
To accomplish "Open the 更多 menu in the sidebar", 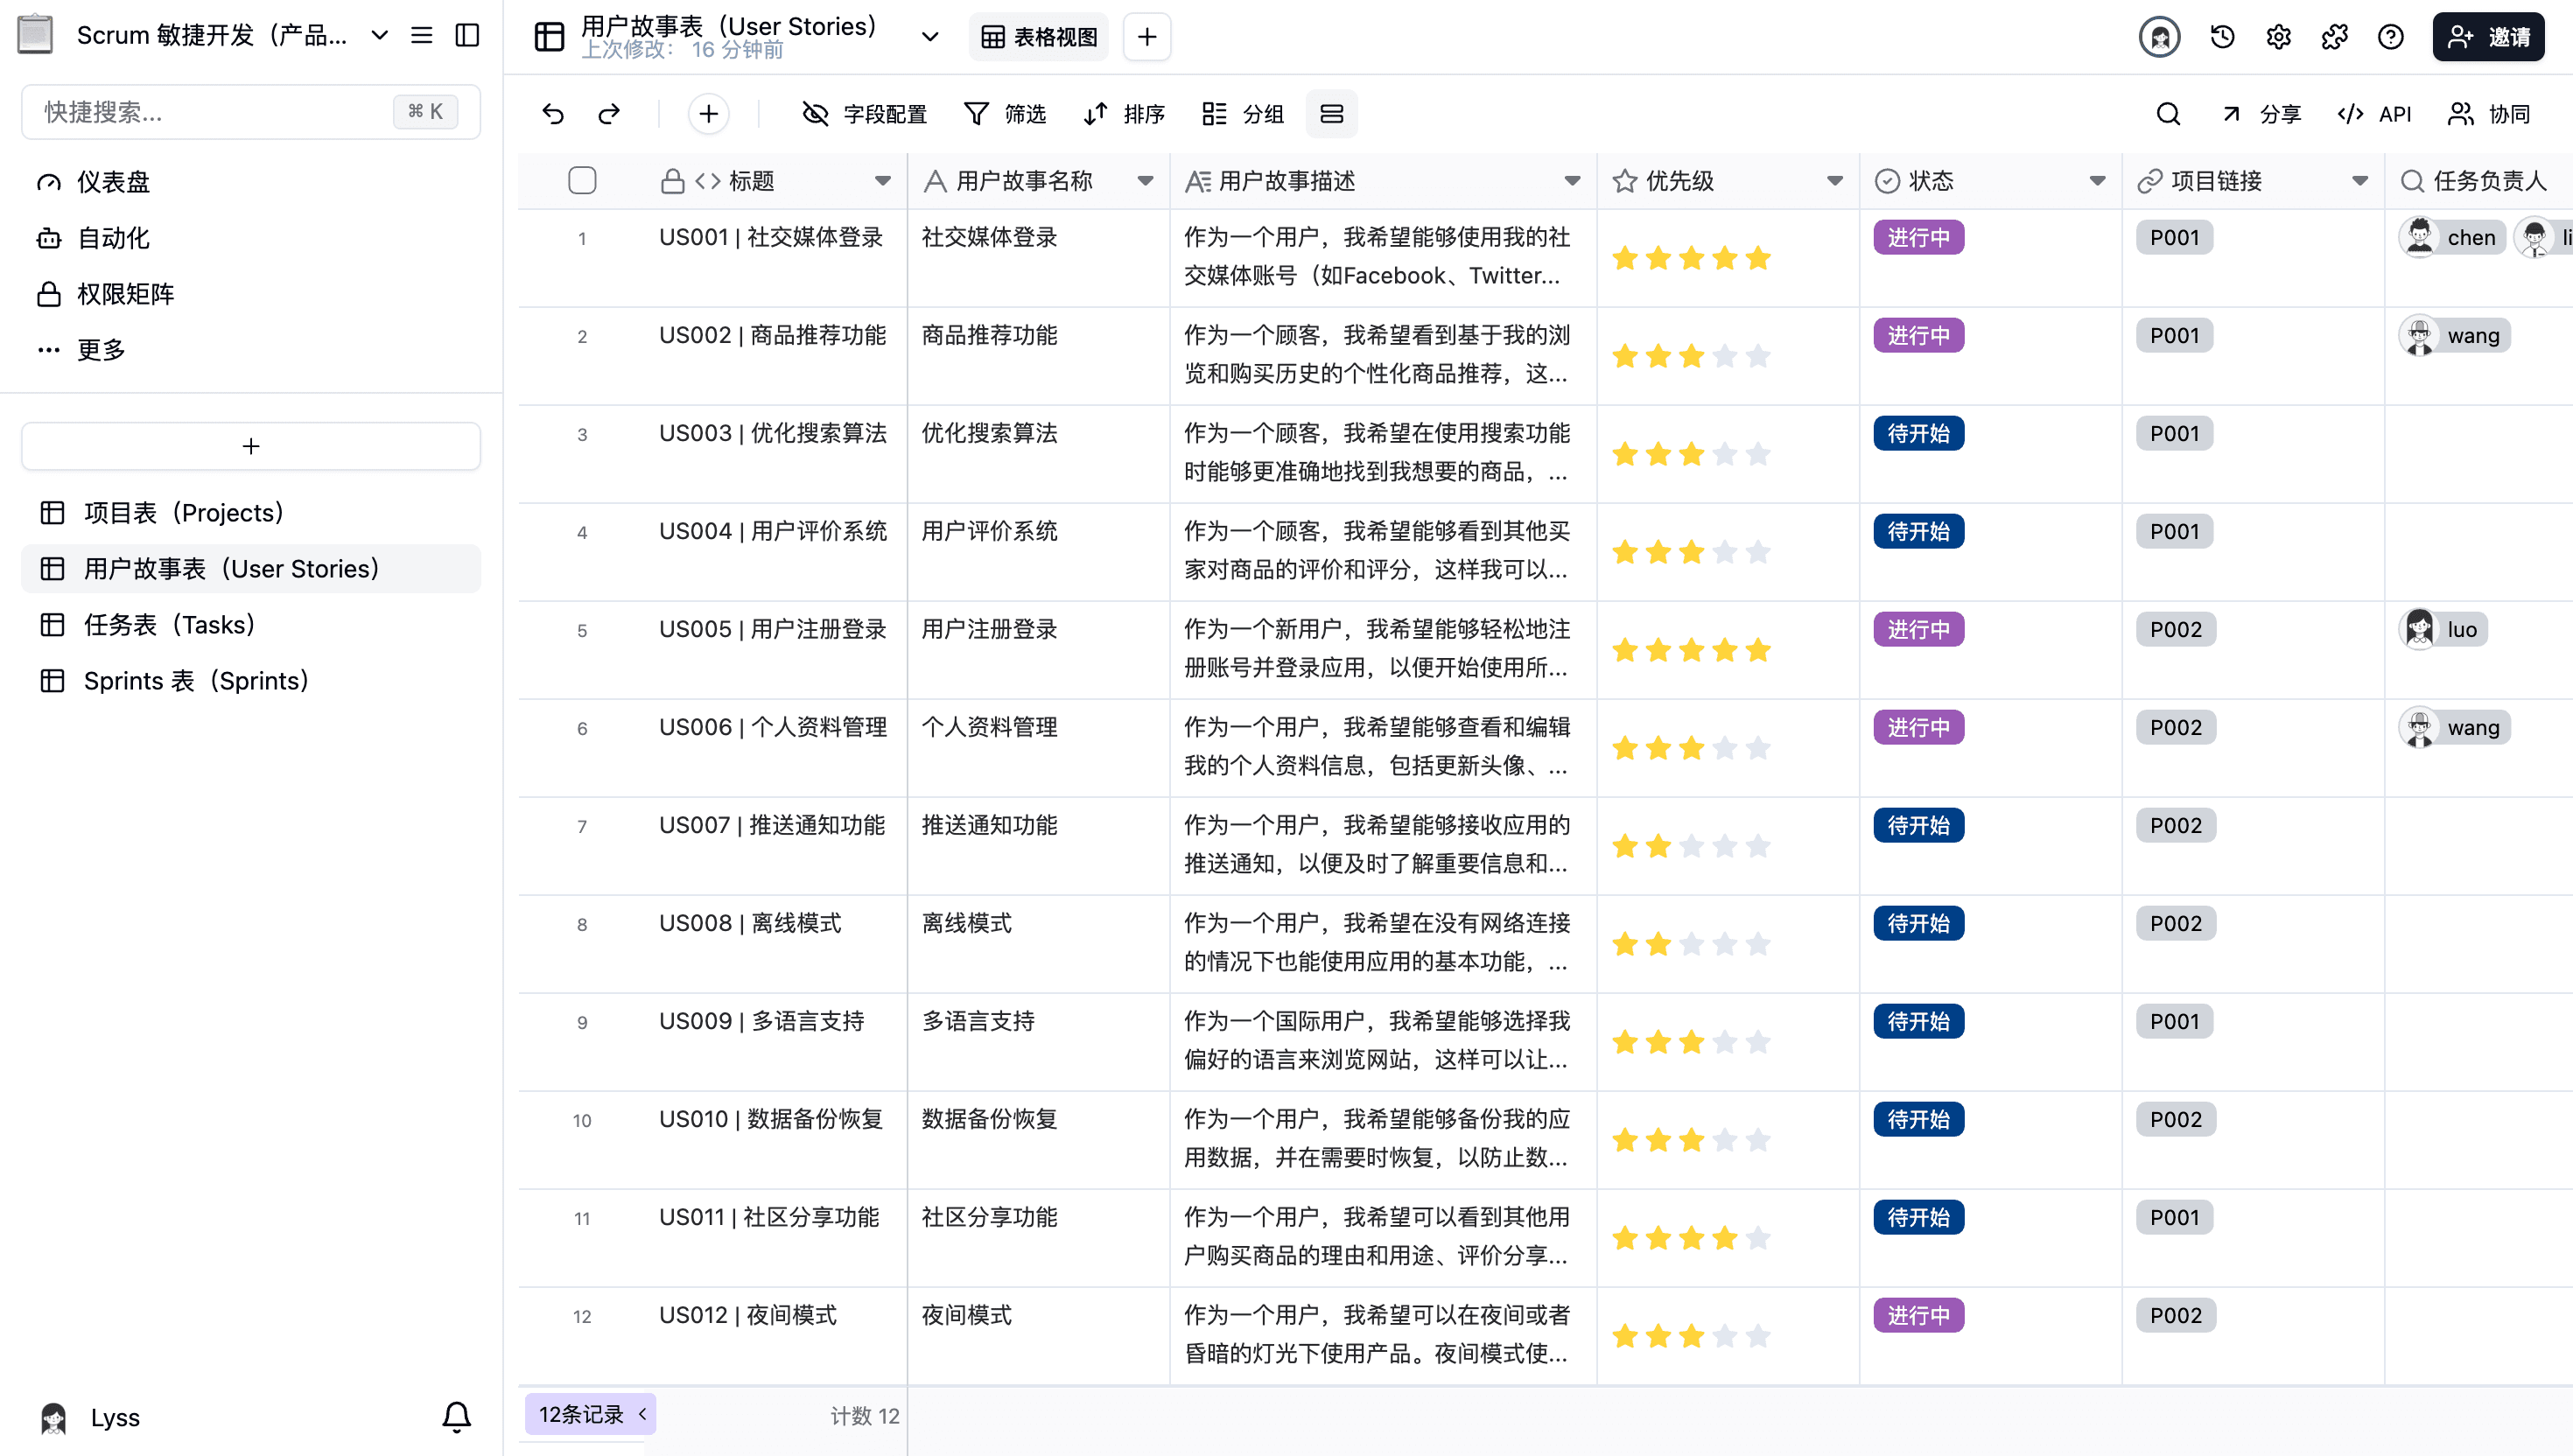I will tap(100, 348).
